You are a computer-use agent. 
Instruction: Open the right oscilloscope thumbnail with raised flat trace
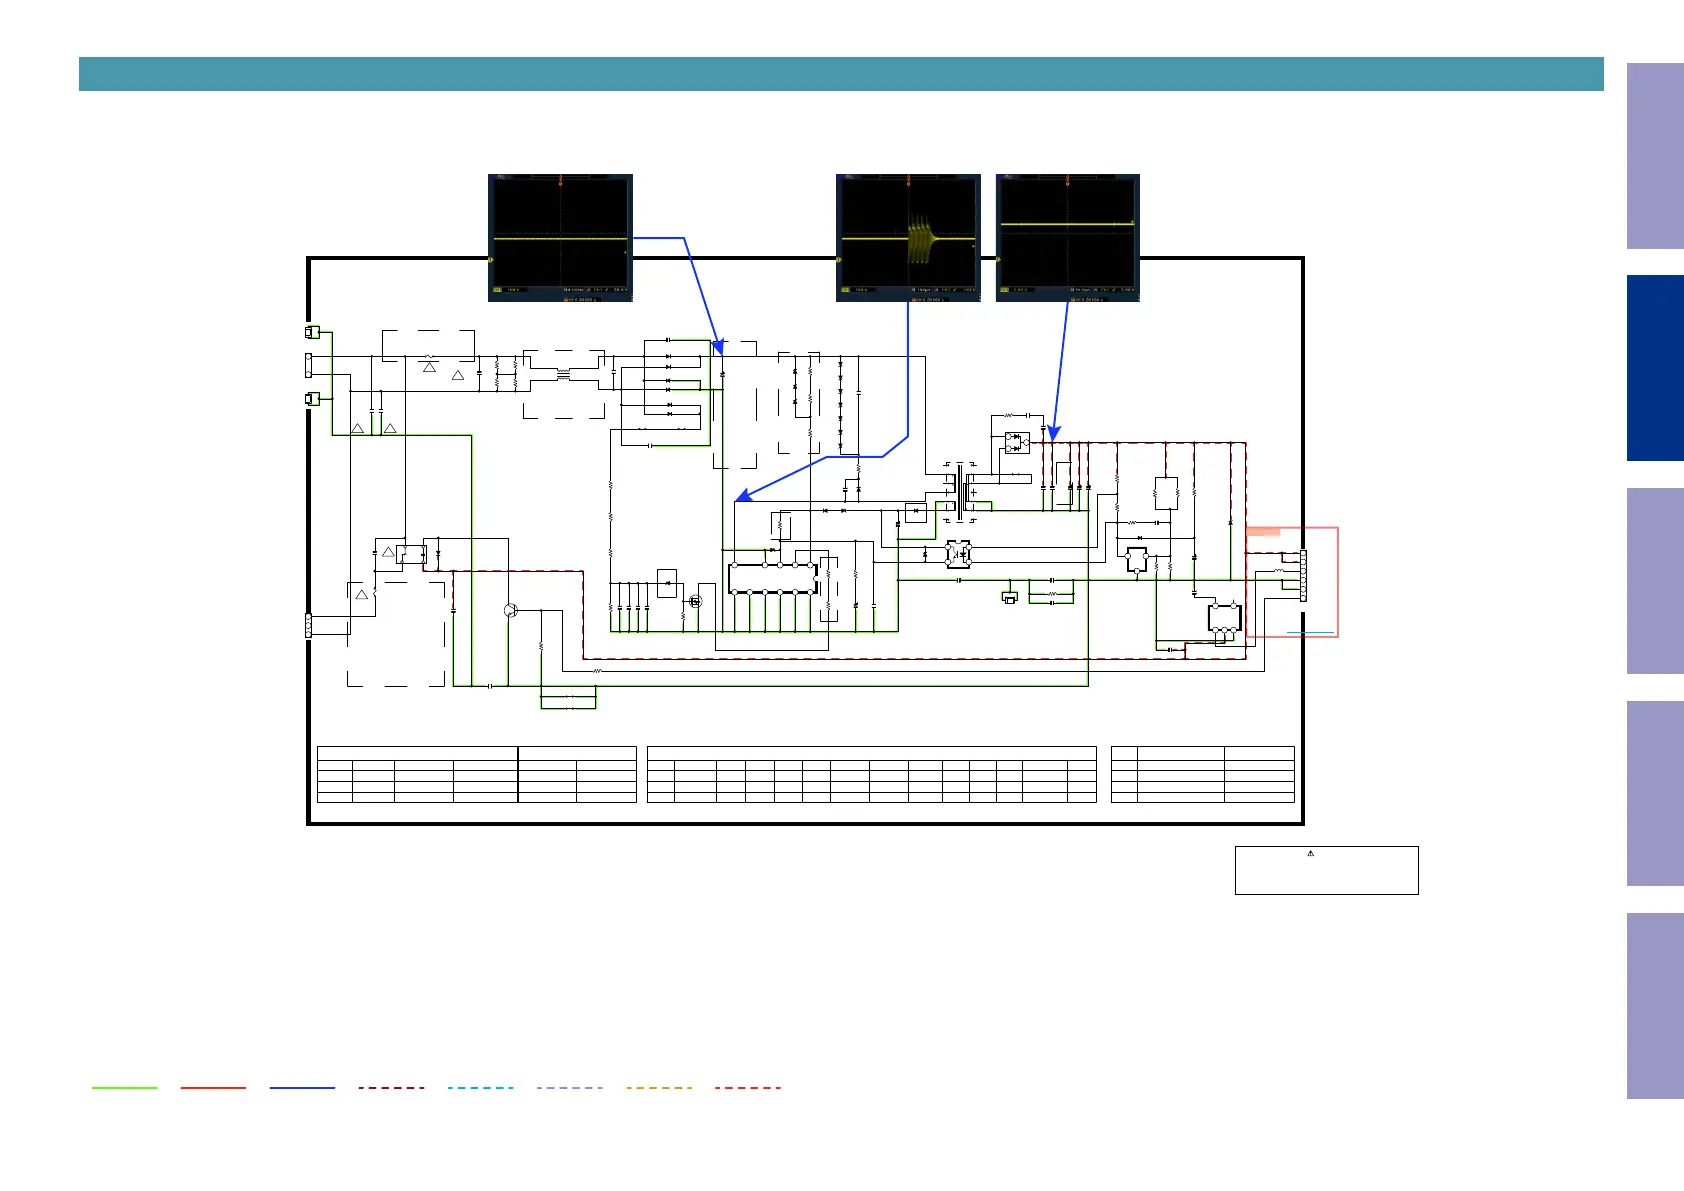tap(1068, 237)
